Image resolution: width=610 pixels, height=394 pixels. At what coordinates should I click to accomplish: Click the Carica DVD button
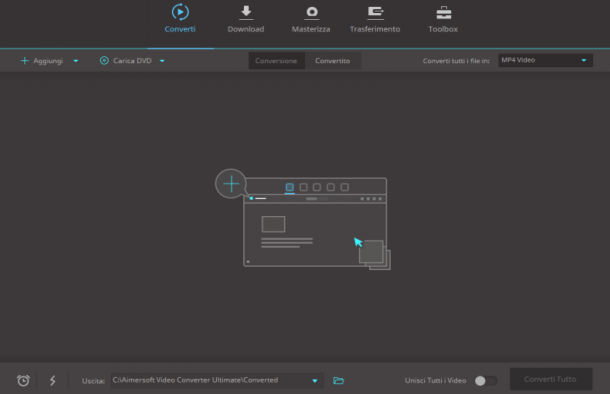[126, 61]
